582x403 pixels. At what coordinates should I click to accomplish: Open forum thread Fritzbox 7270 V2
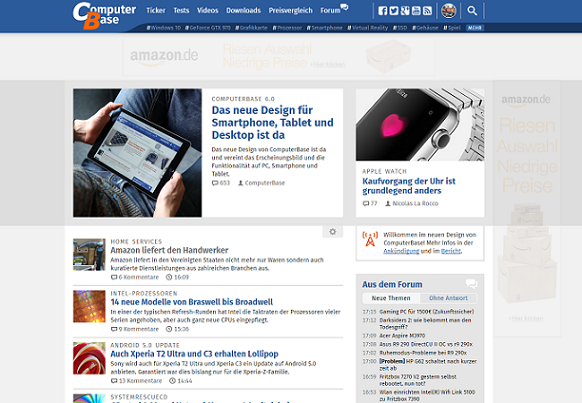tap(418, 380)
